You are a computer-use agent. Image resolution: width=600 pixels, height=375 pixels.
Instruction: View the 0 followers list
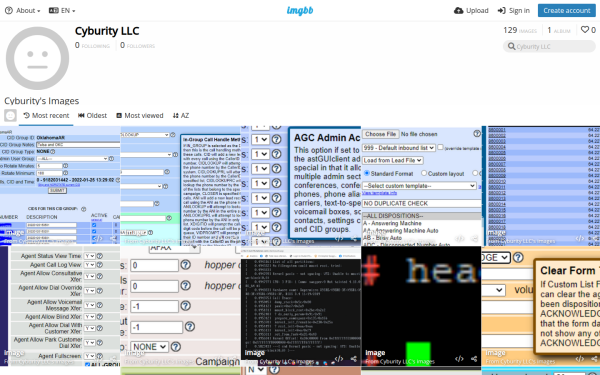(137, 46)
